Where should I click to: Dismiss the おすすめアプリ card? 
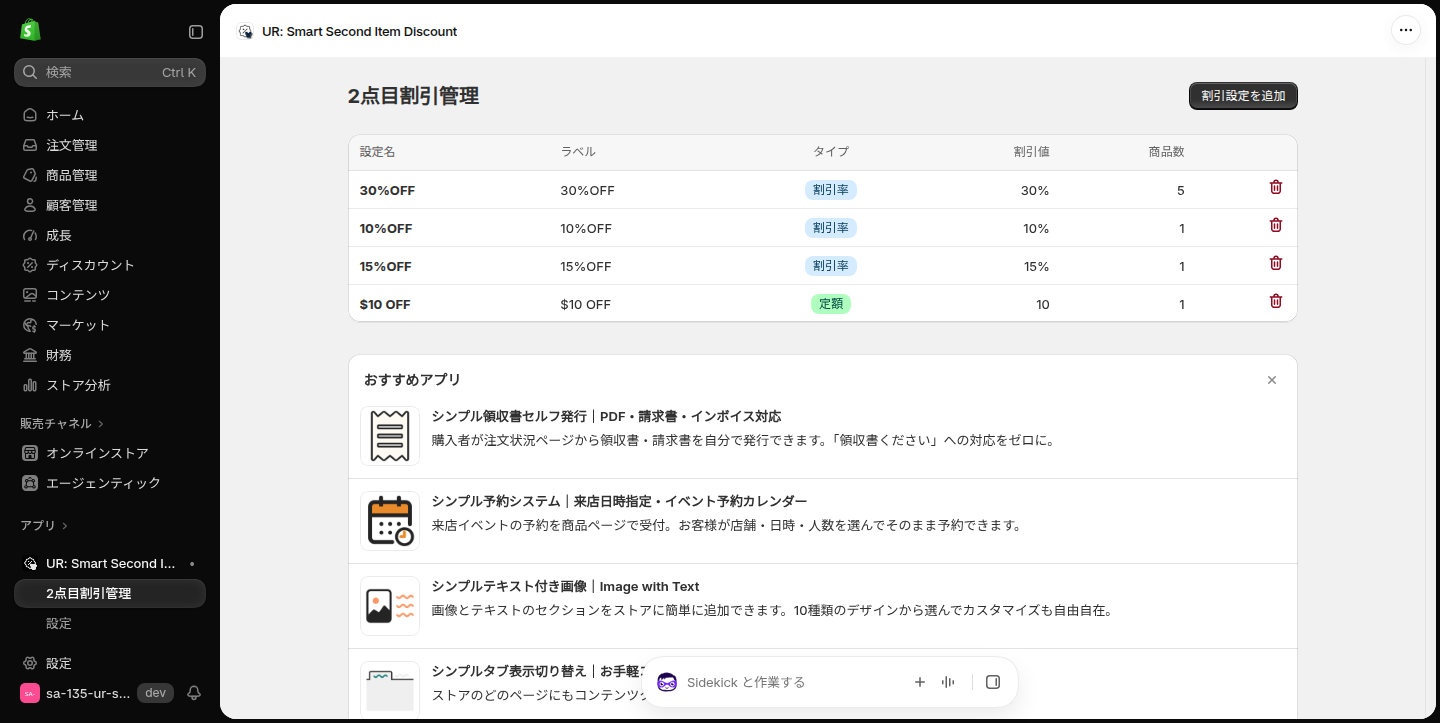pos(1272,380)
